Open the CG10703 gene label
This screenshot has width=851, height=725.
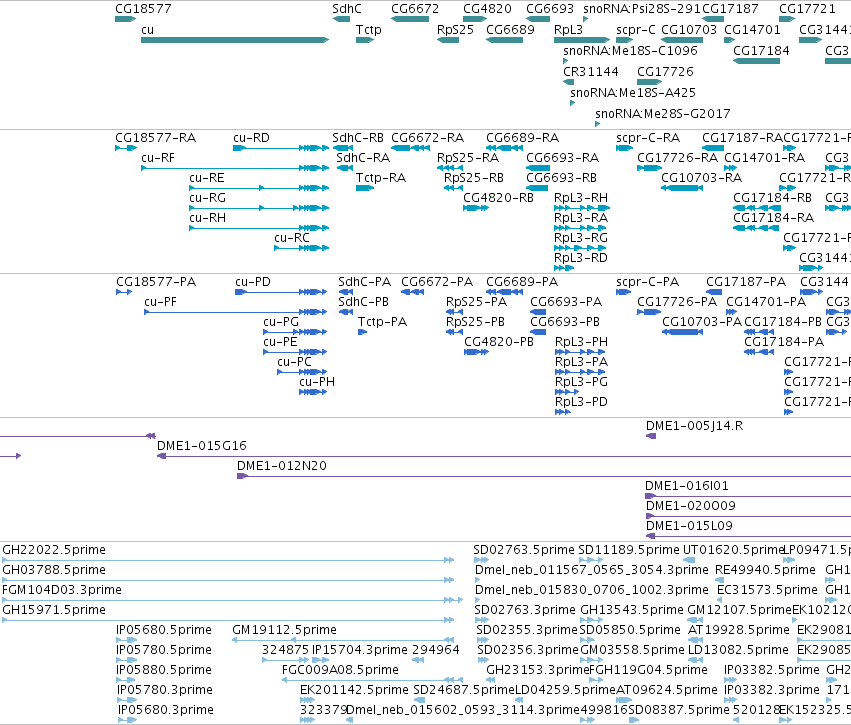click(689, 30)
